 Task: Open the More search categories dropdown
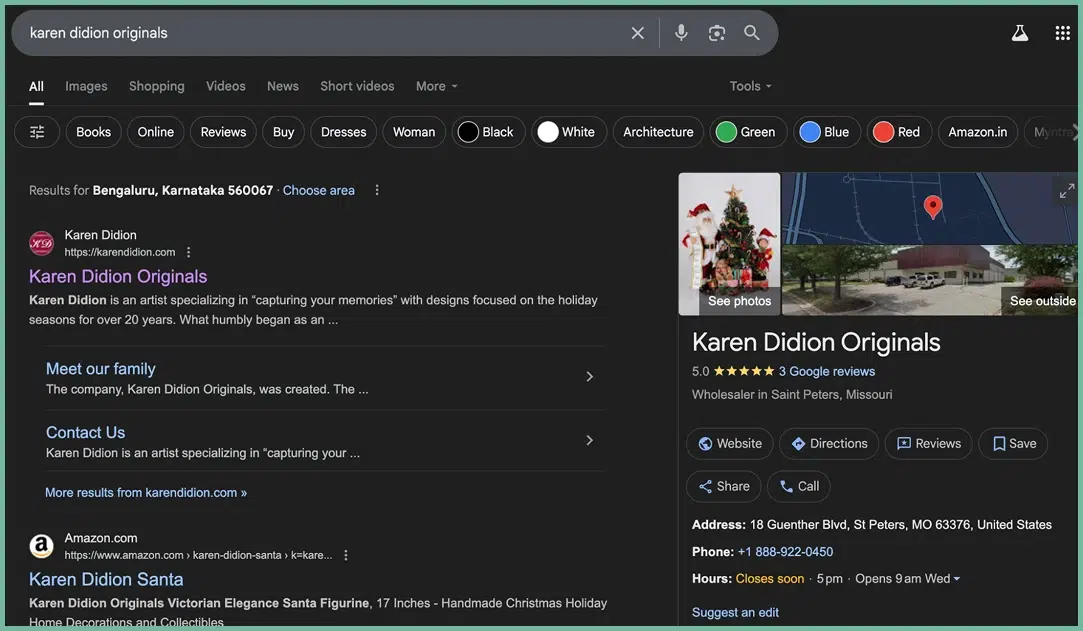(x=436, y=86)
